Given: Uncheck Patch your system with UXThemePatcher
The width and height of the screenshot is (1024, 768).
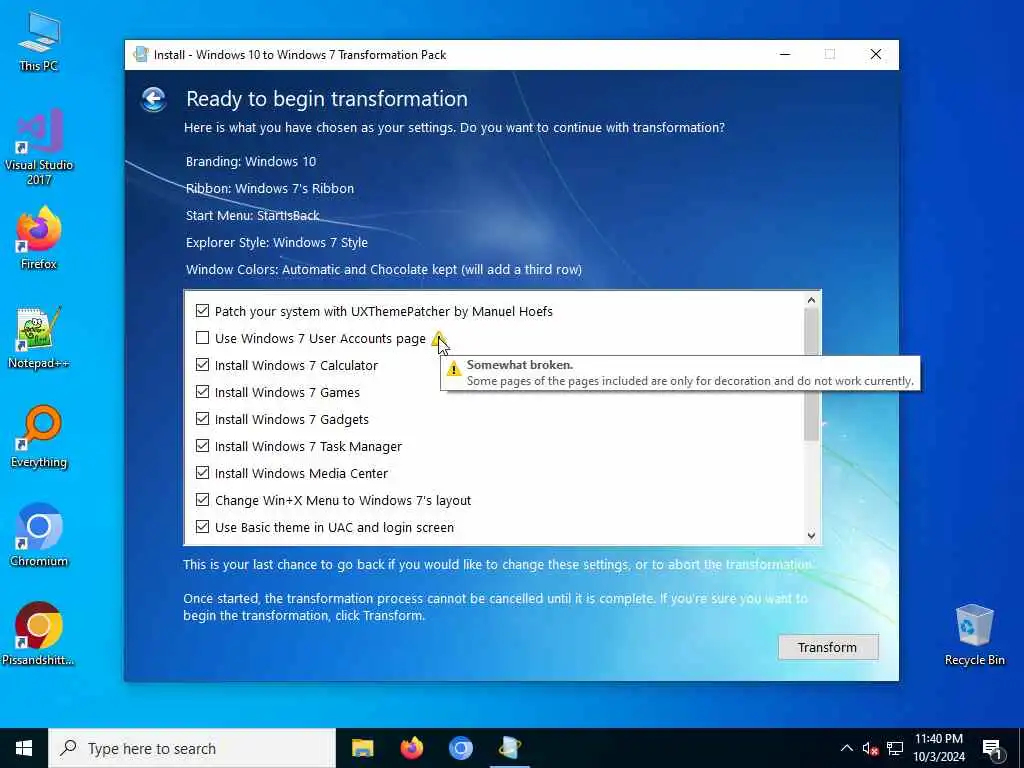Looking at the screenshot, I should [x=202, y=311].
